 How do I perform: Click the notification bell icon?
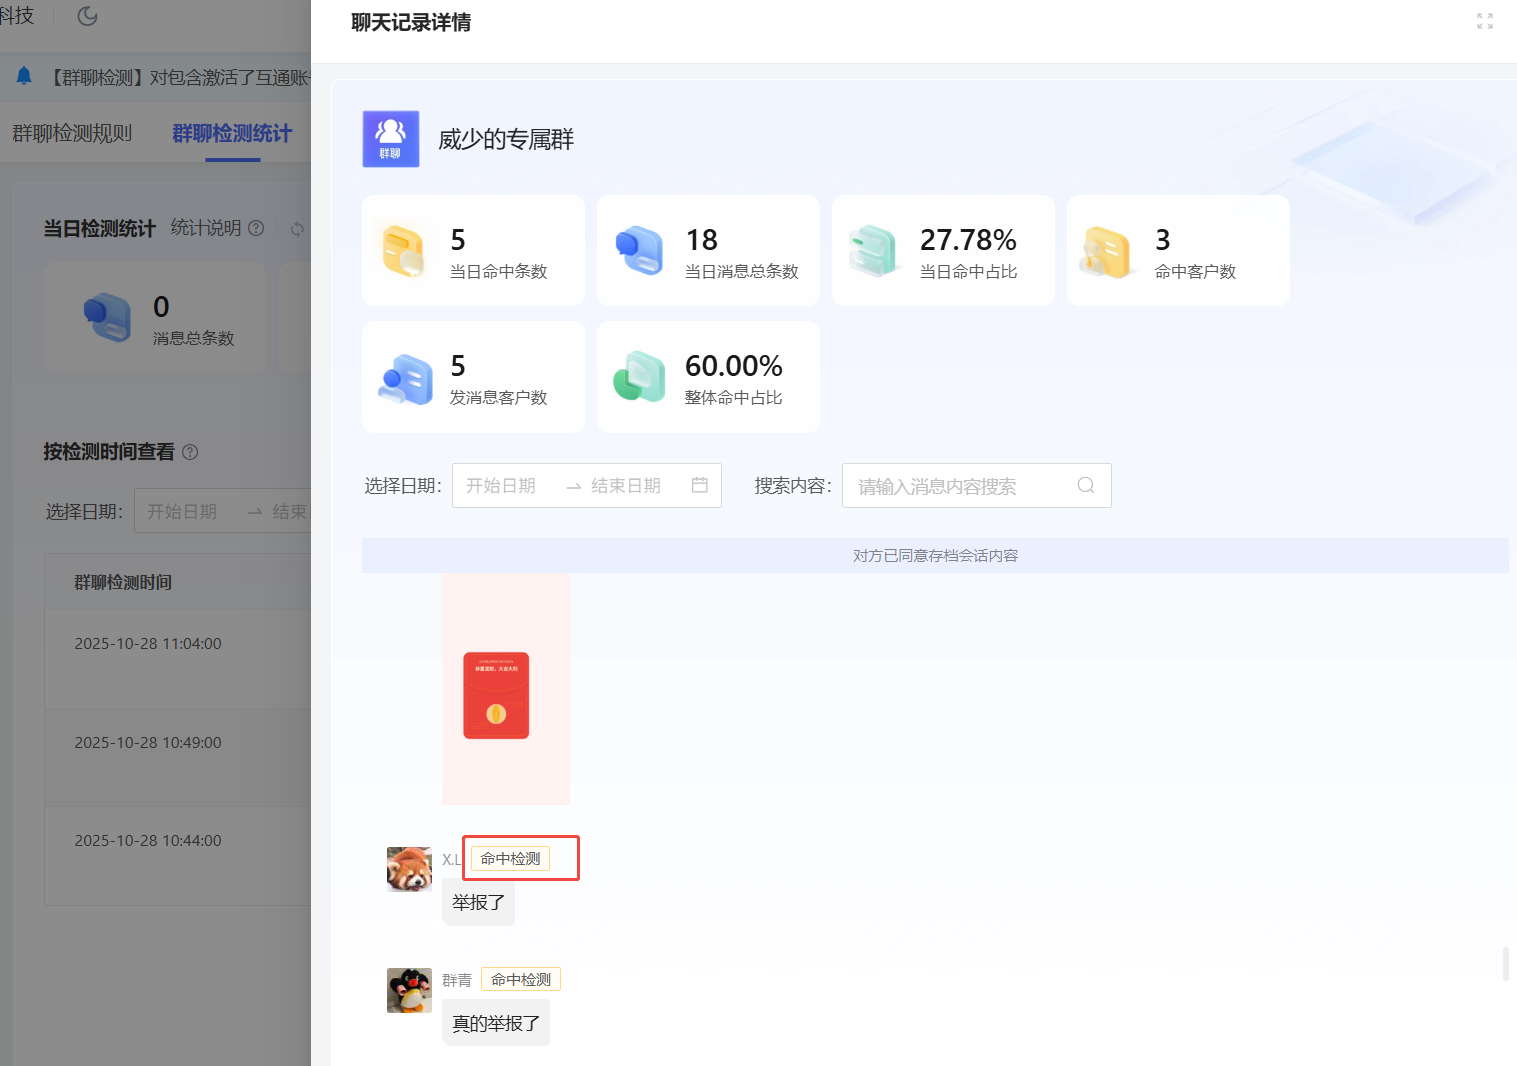tap(24, 77)
